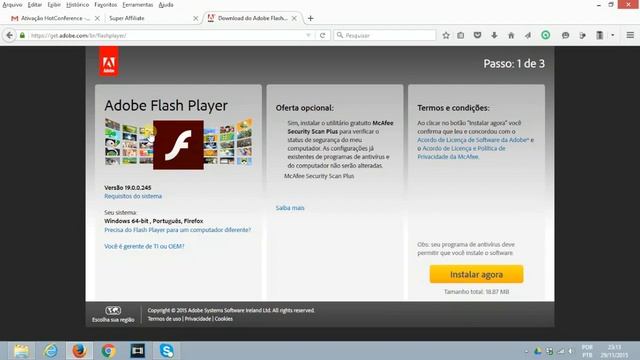This screenshot has width=640, height=360.
Task: Open the Hello chat bubble icon
Action: 565,36
